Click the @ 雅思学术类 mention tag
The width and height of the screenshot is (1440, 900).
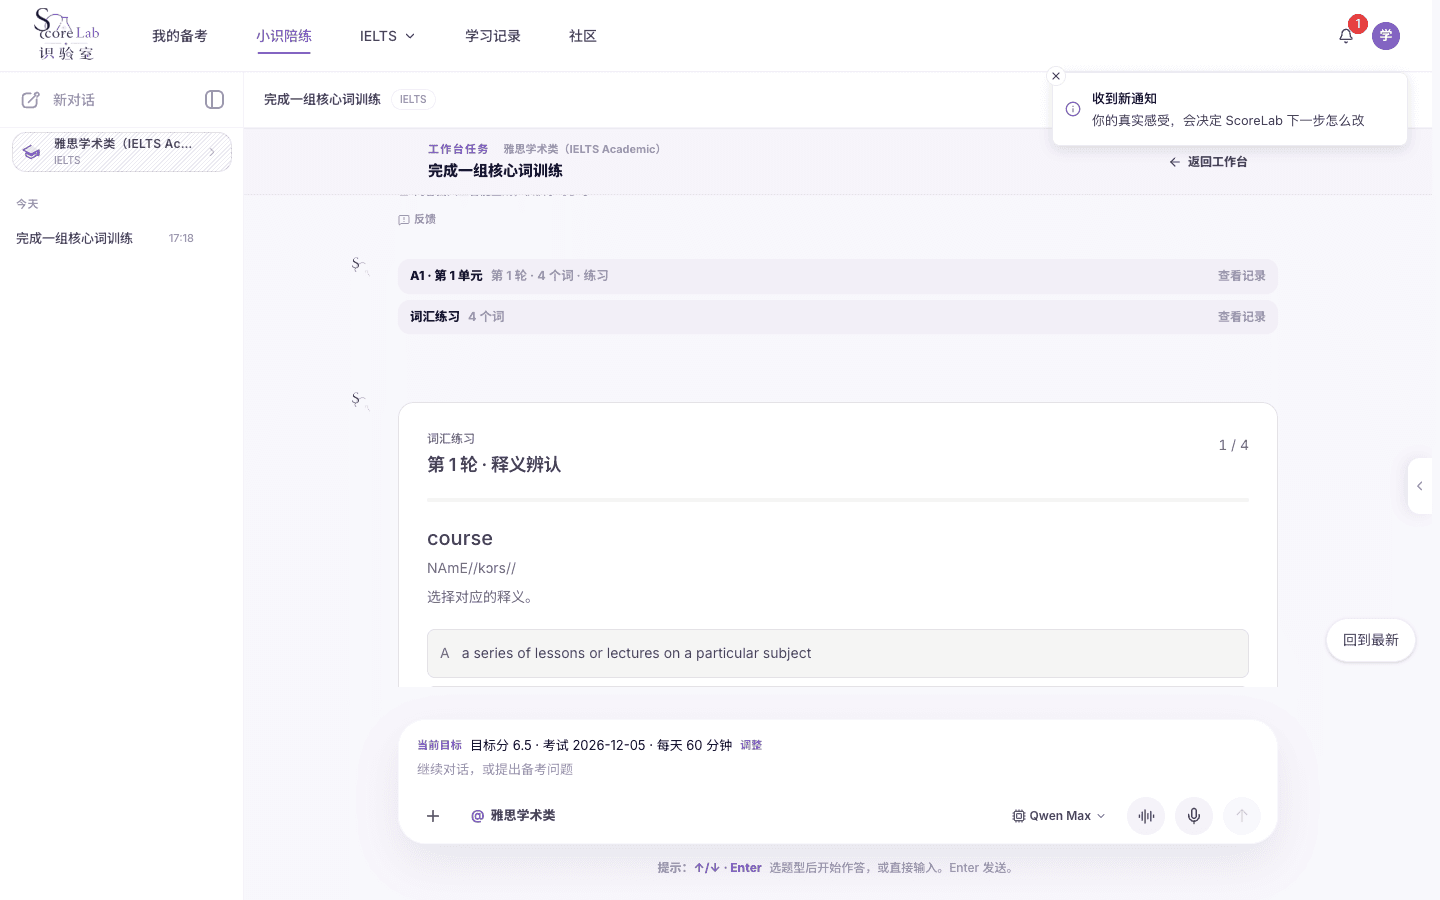click(x=513, y=816)
